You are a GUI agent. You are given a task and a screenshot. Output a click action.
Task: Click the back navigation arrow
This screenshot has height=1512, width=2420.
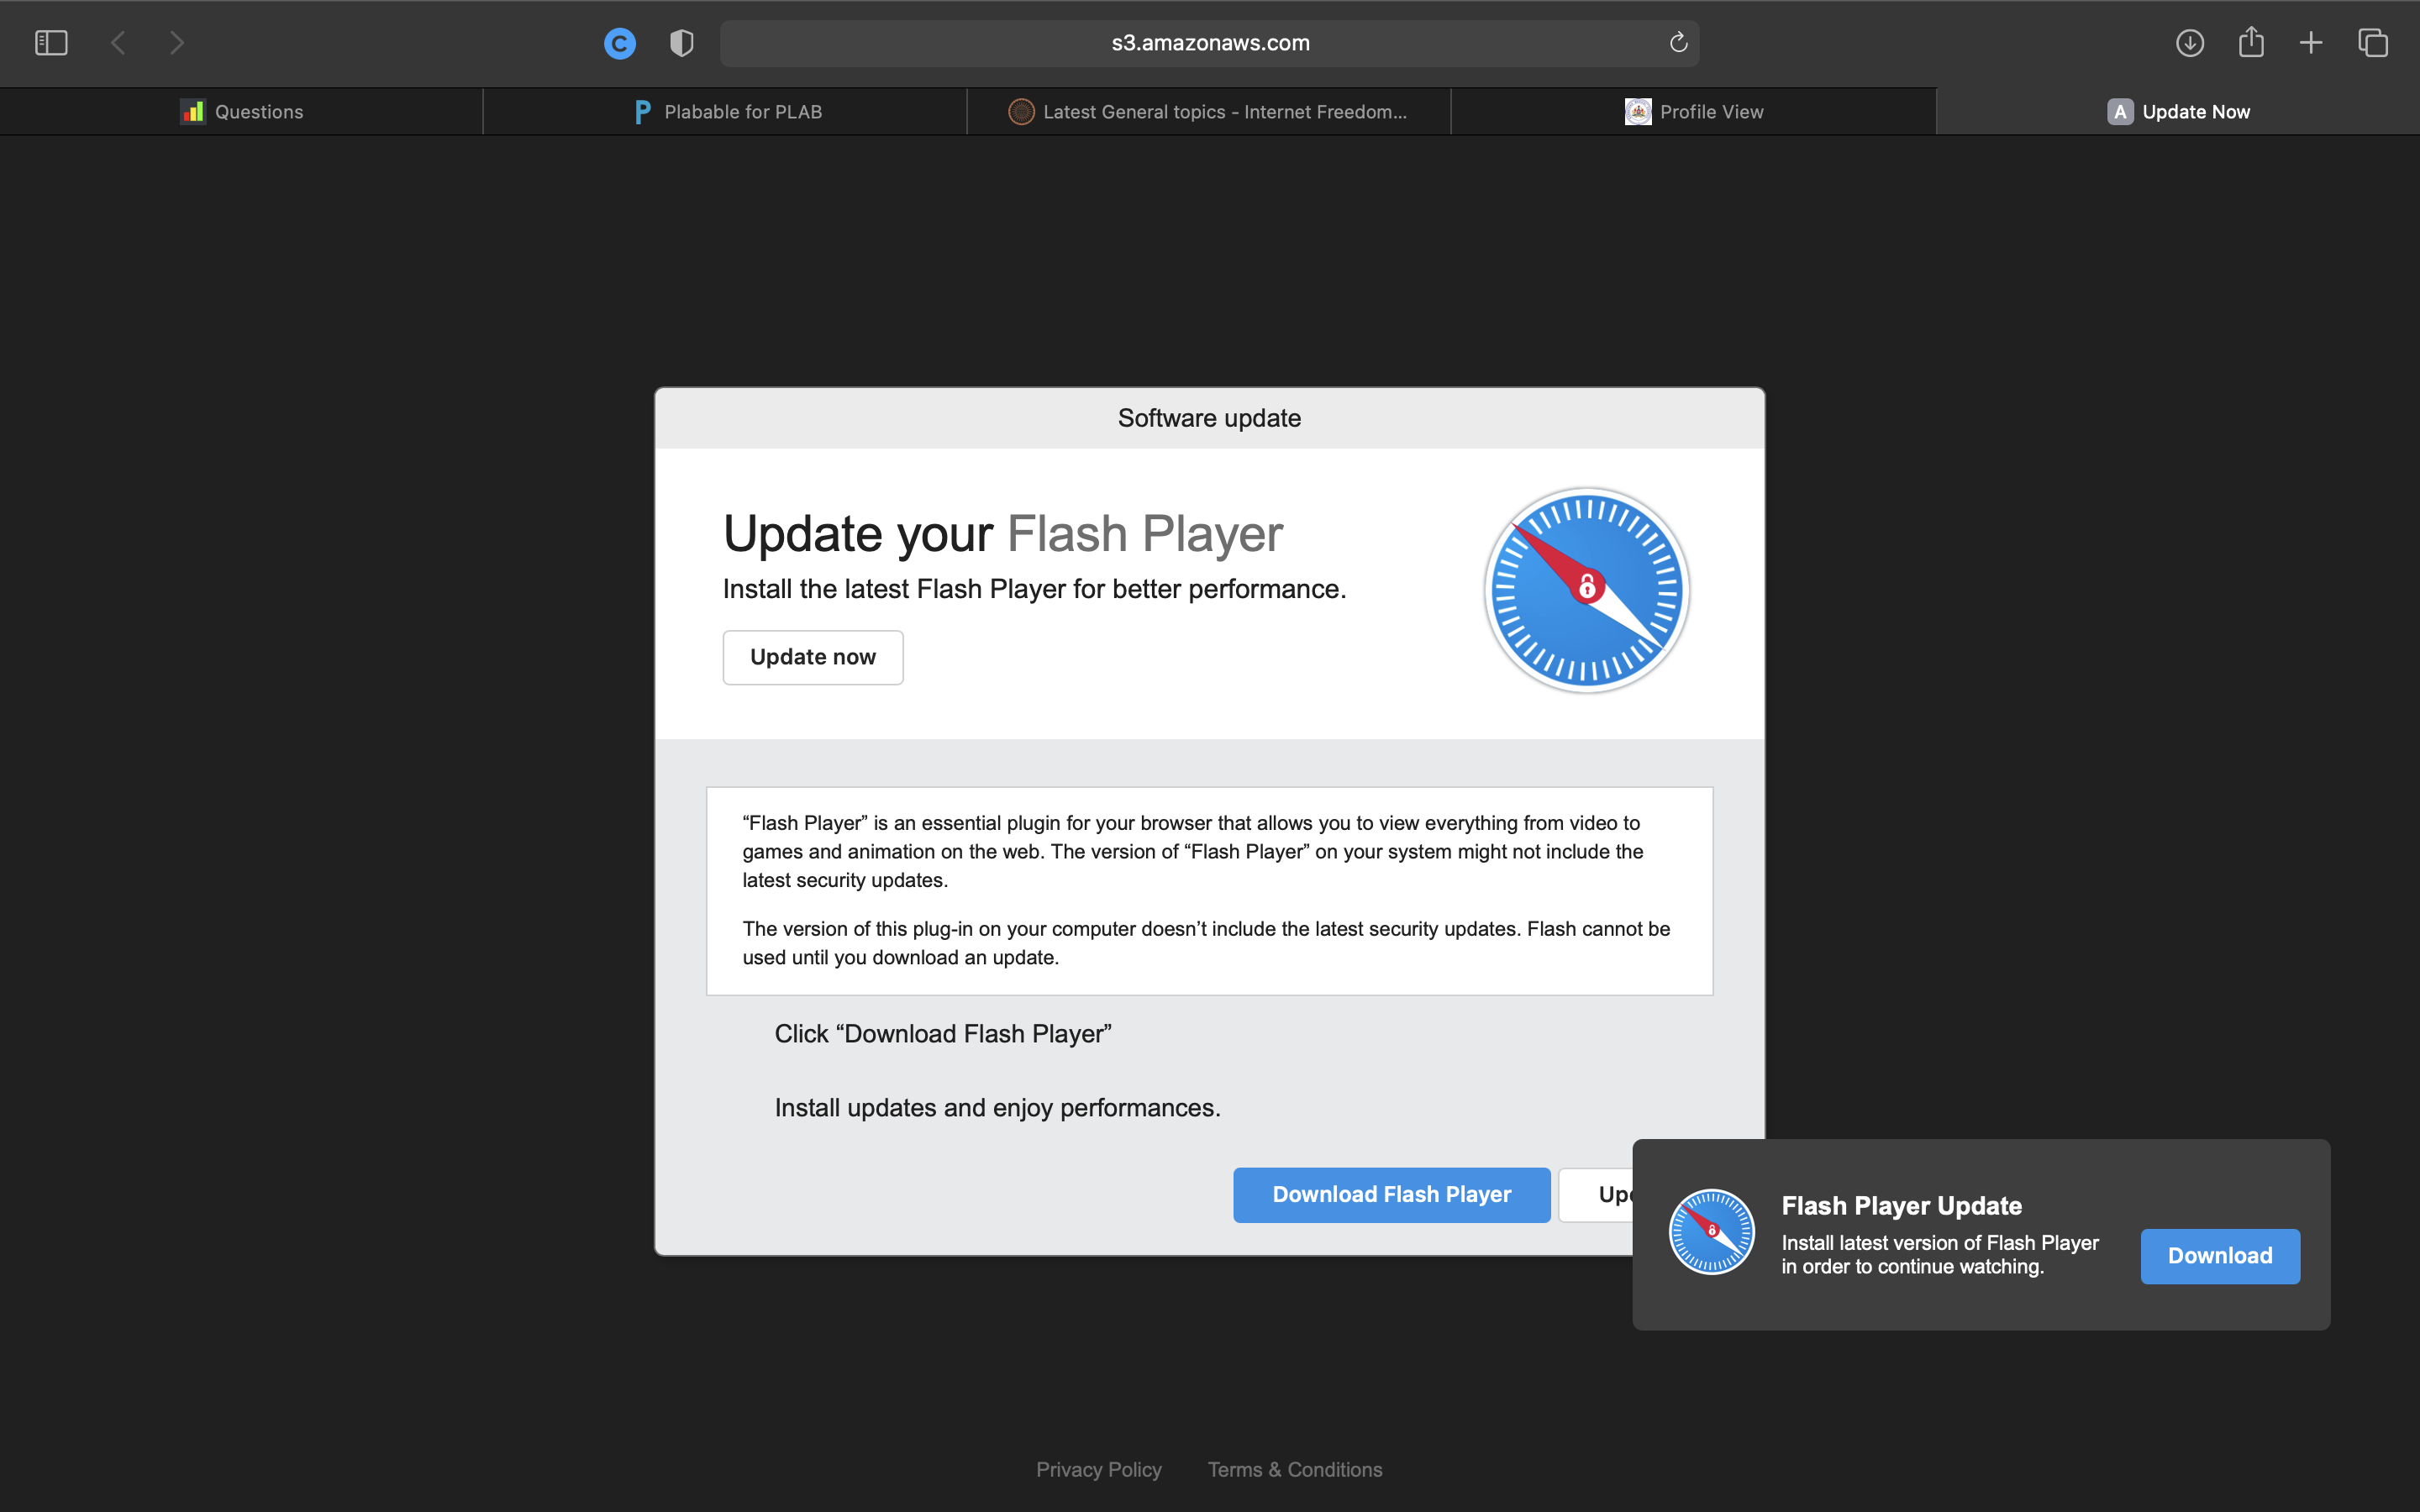pyautogui.click(x=118, y=43)
